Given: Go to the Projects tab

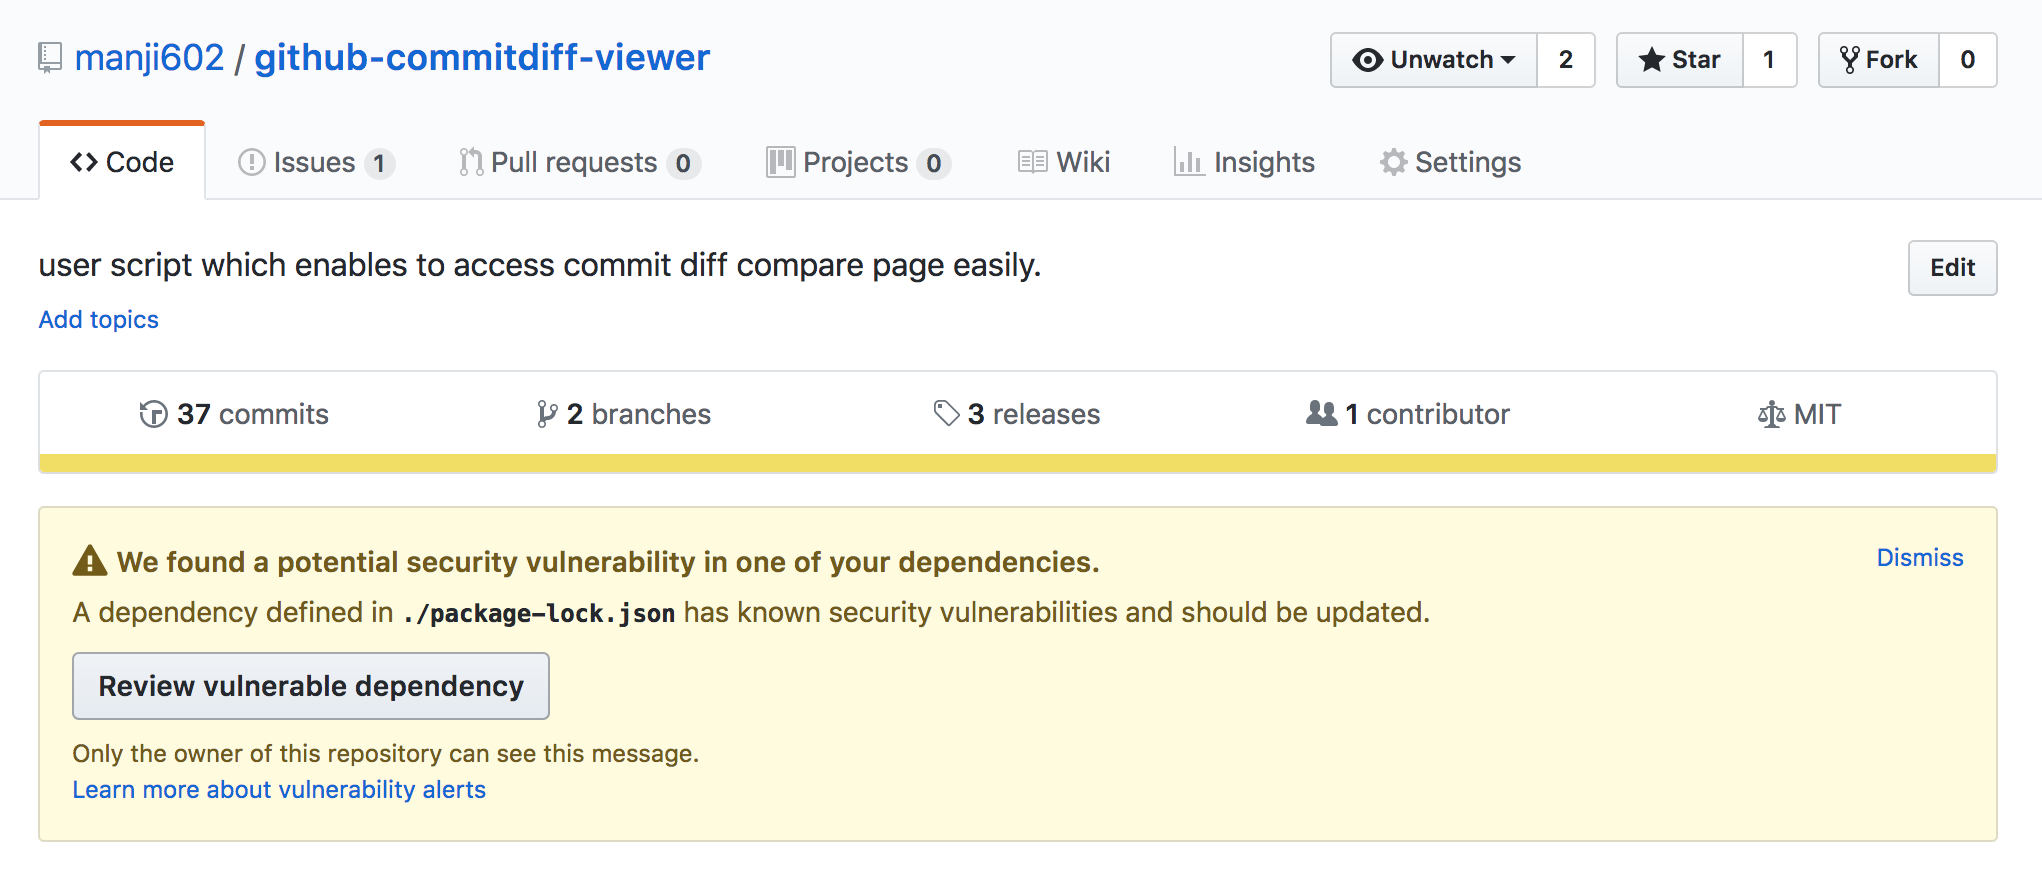Looking at the screenshot, I should 858,162.
